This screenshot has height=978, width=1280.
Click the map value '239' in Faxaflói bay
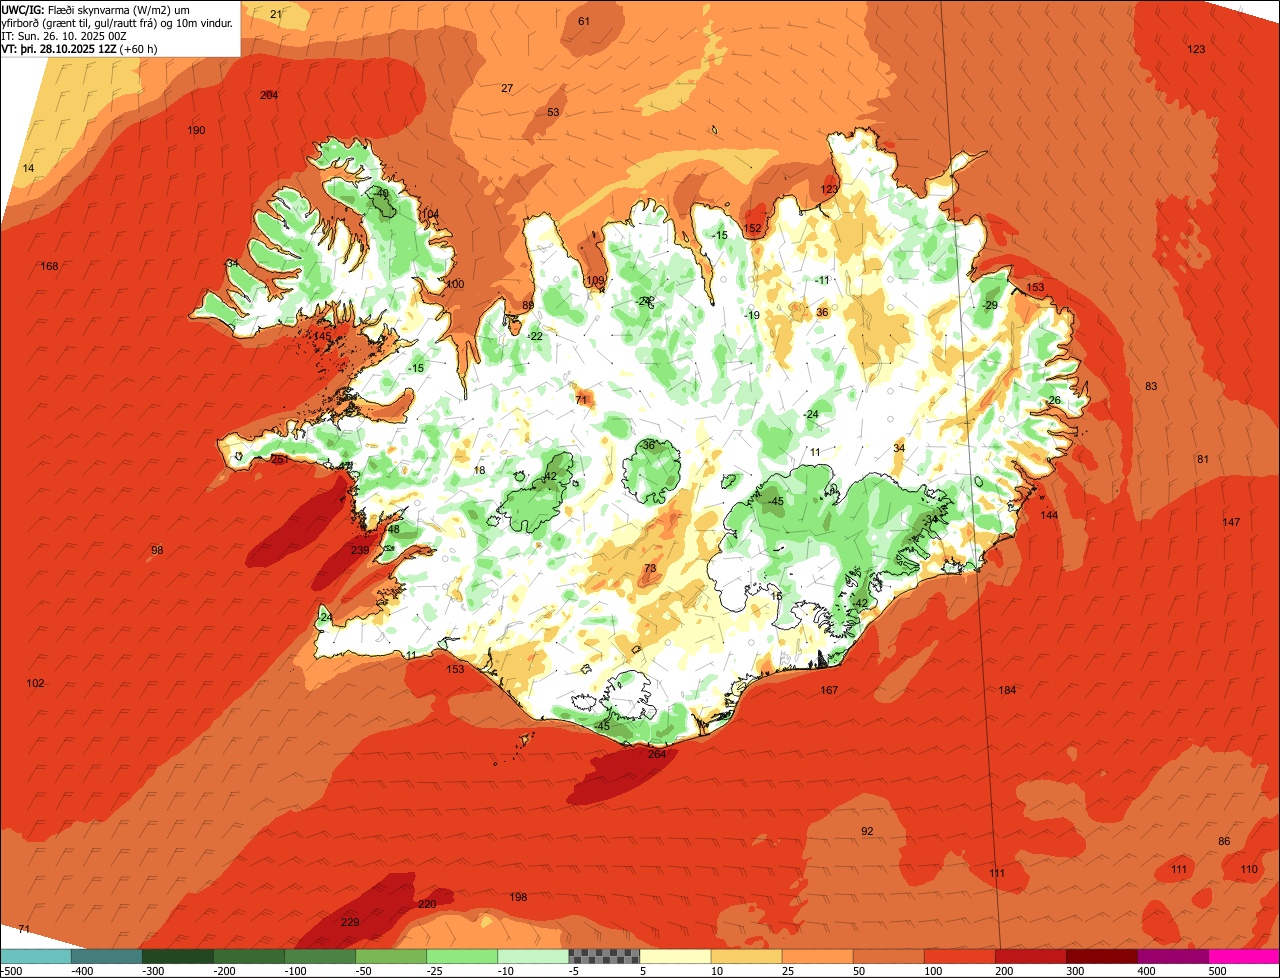360,550
